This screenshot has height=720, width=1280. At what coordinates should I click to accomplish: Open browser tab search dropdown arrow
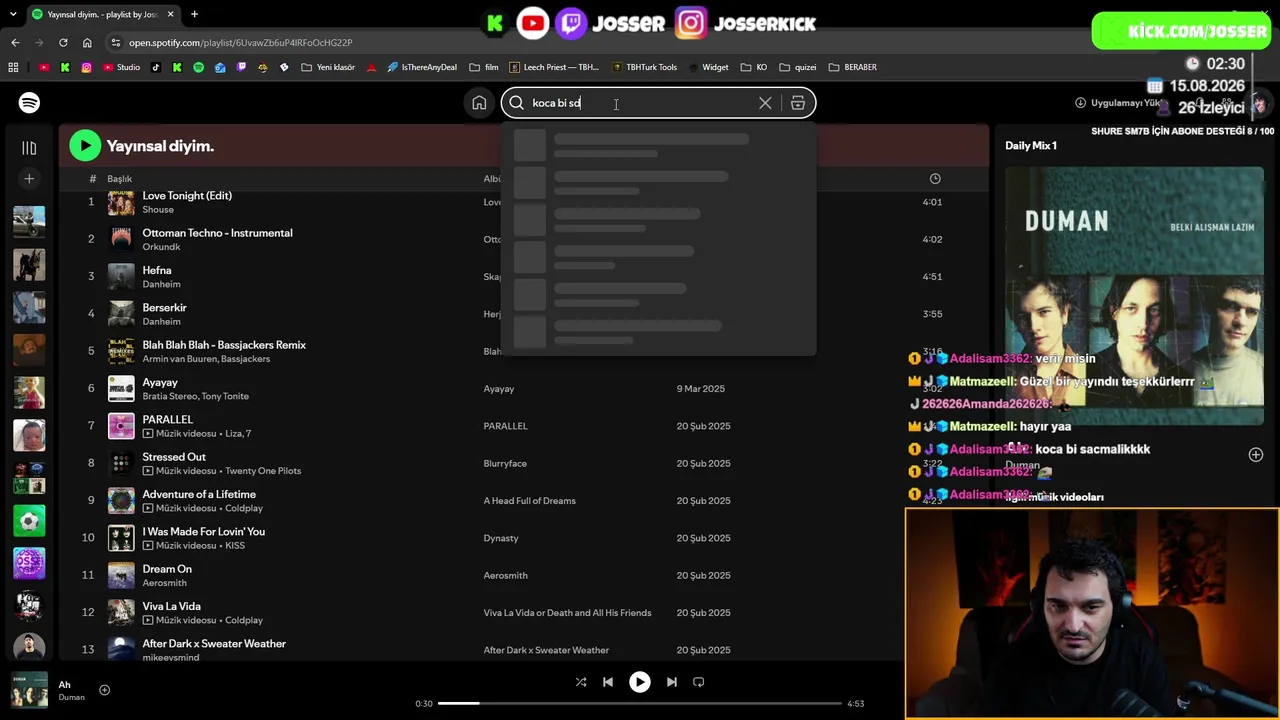coord(11,15)
